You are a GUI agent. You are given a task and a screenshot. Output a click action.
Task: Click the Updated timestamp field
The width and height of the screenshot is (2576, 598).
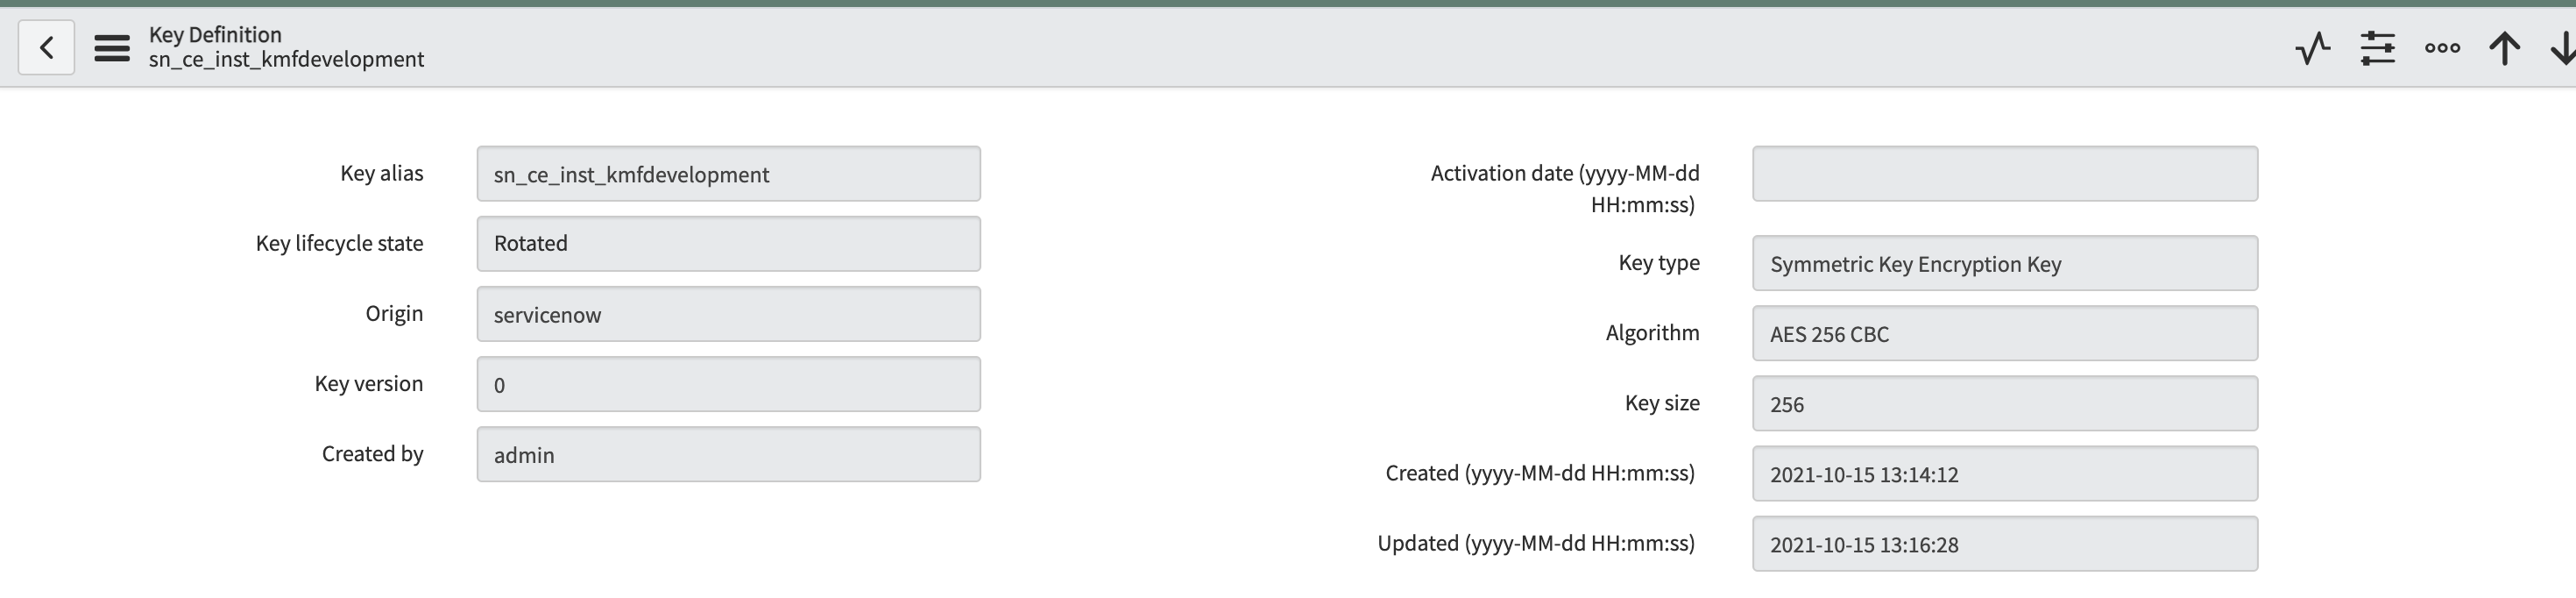(2005, 544)
